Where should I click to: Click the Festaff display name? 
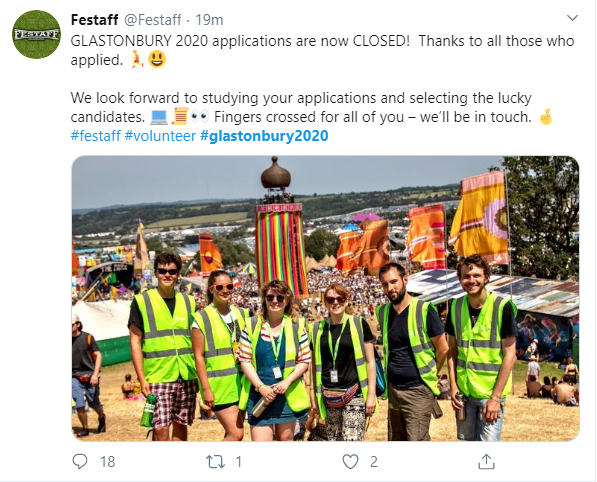94,20
